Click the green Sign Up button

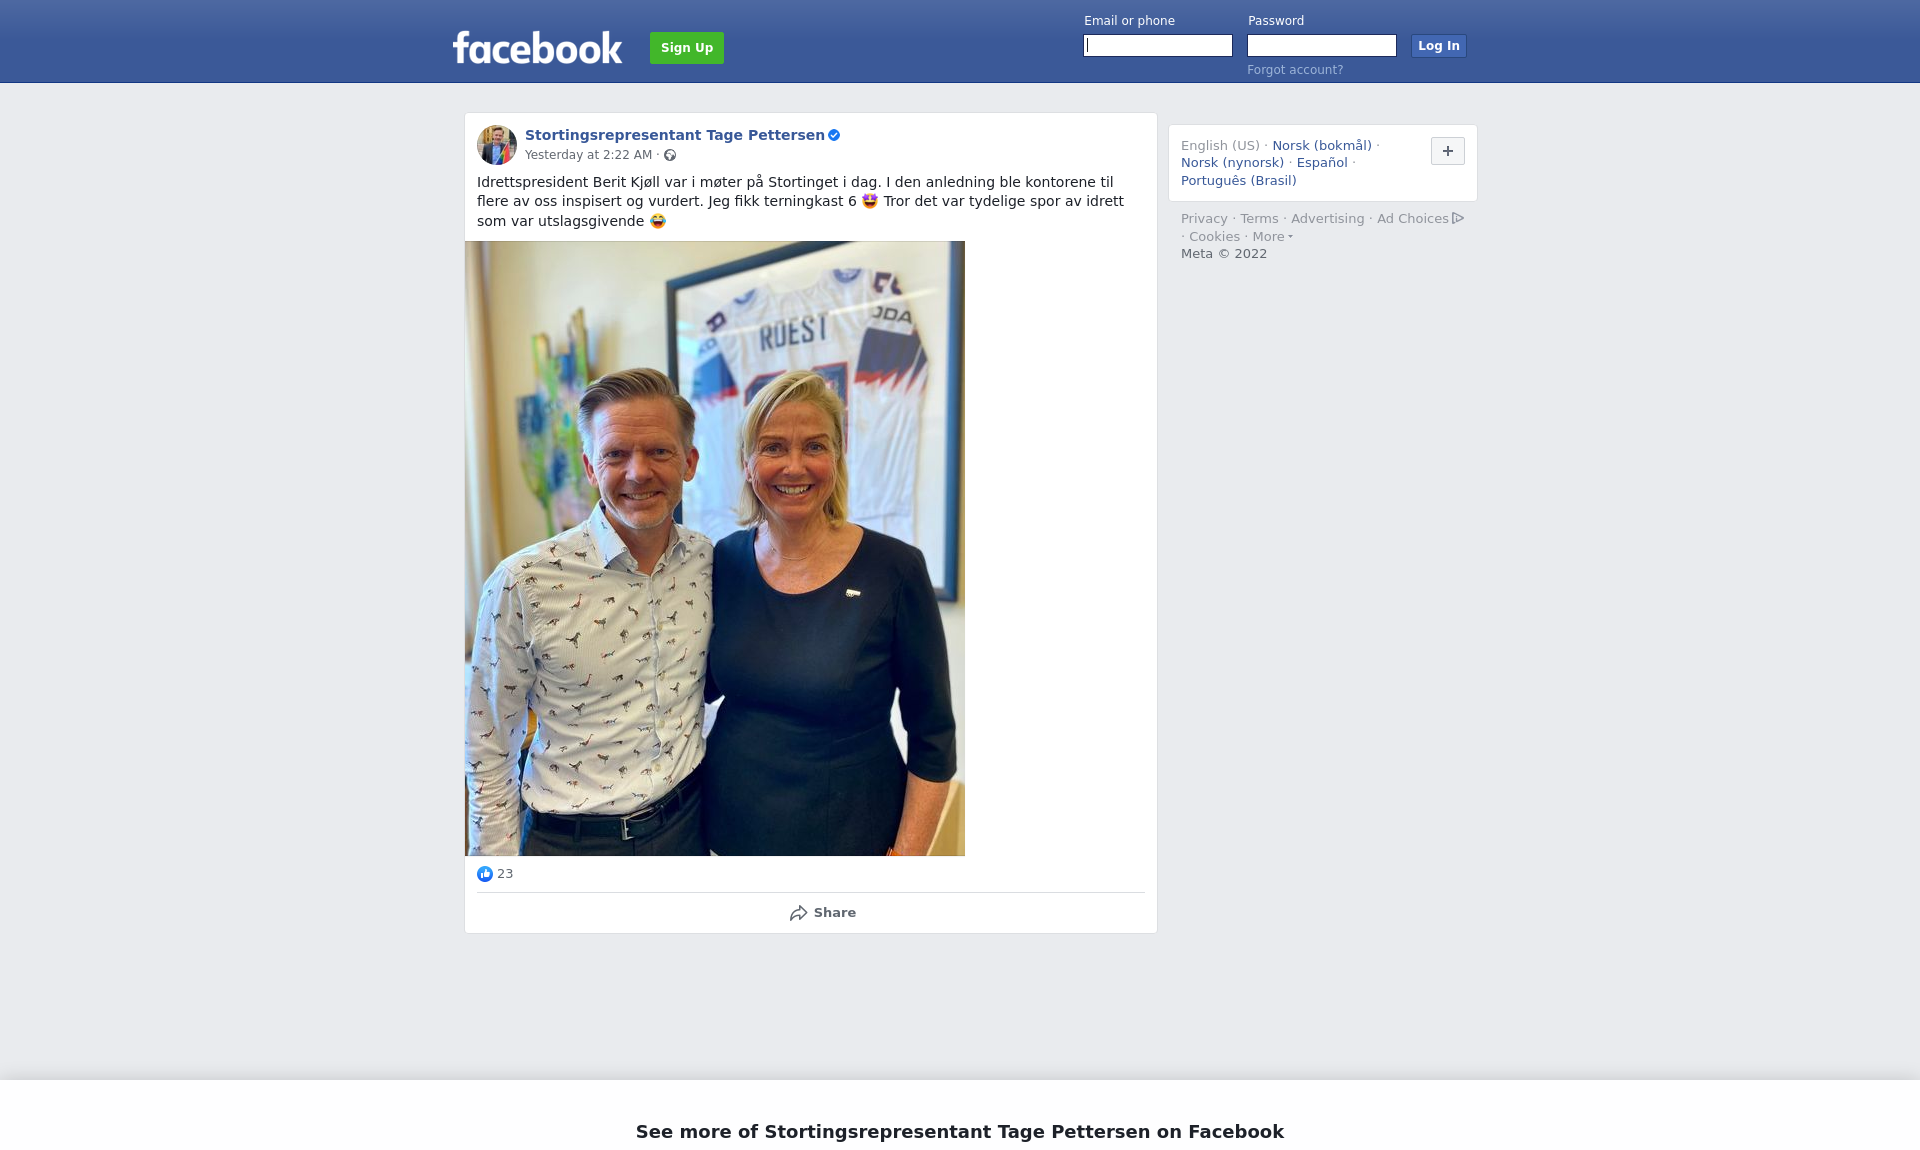(x=687, y=48)
